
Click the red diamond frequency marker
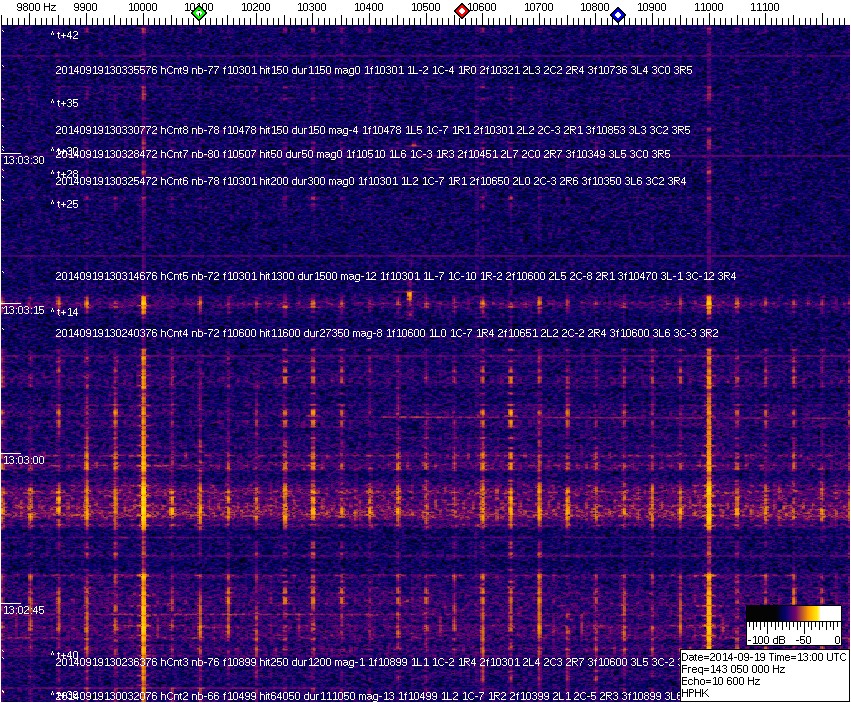click(x=462, y=11)
